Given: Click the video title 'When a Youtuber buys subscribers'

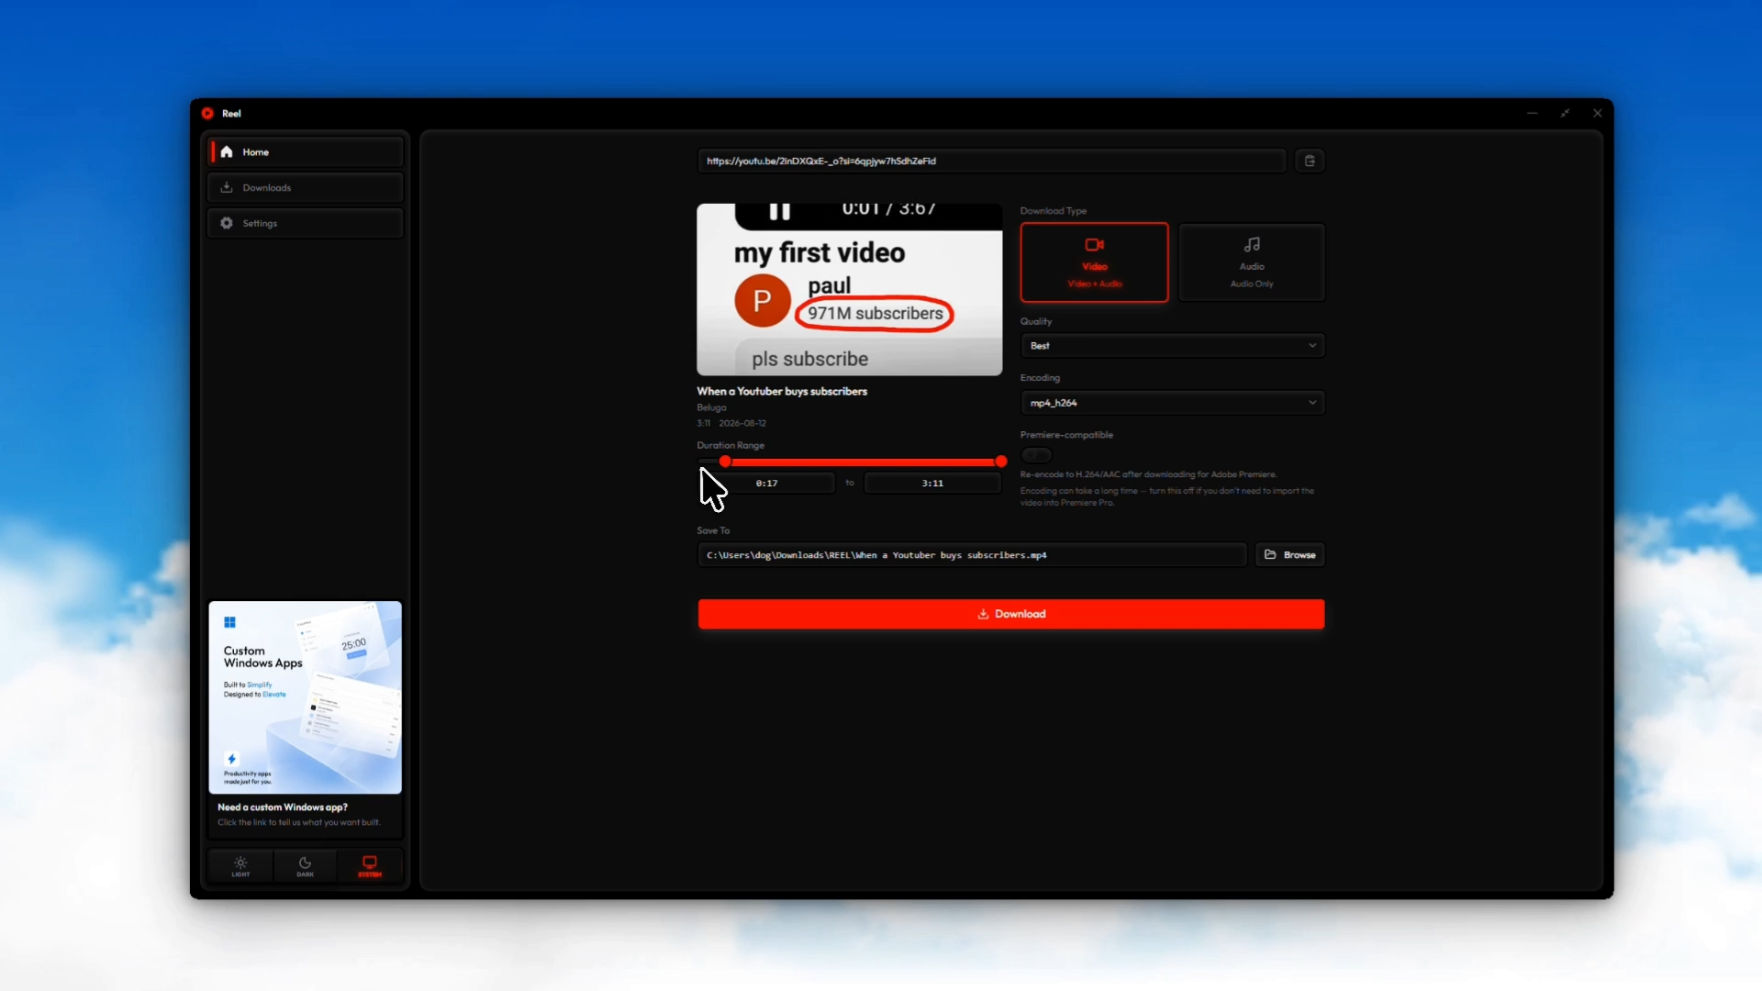Looking at the screenshot, I should click(x=782, y=391).
